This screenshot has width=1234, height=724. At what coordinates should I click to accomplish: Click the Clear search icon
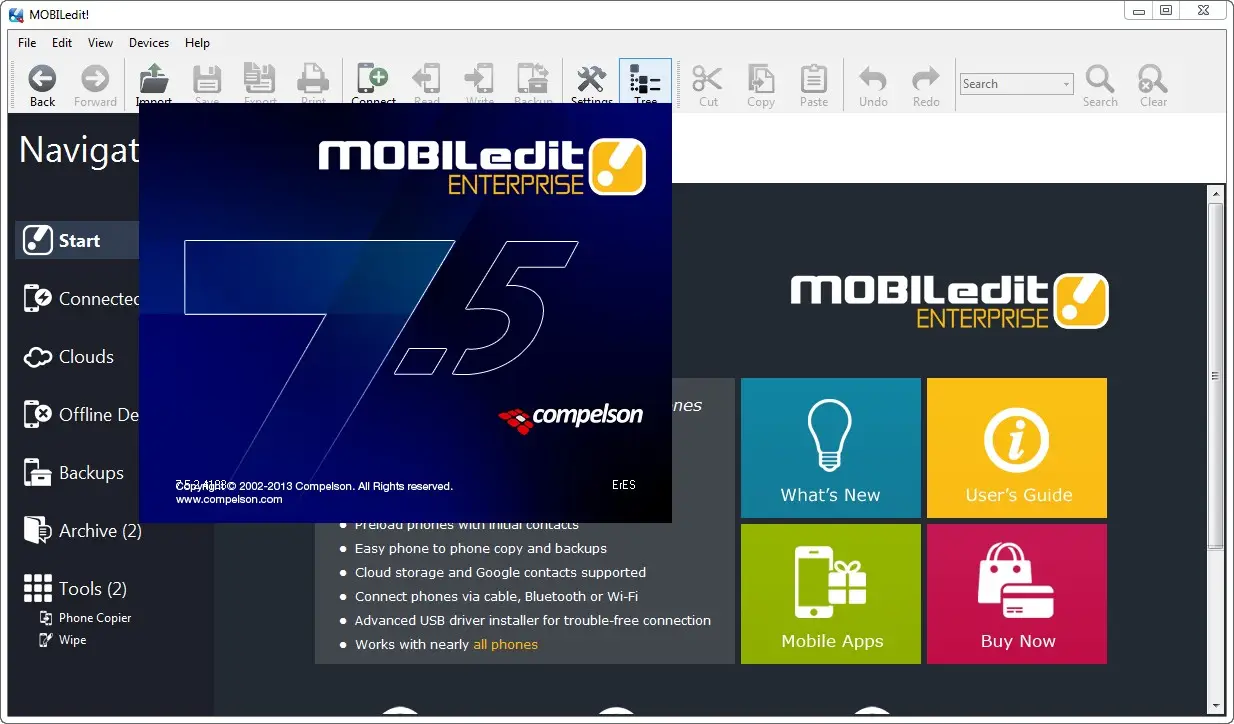click(1152, 82)
